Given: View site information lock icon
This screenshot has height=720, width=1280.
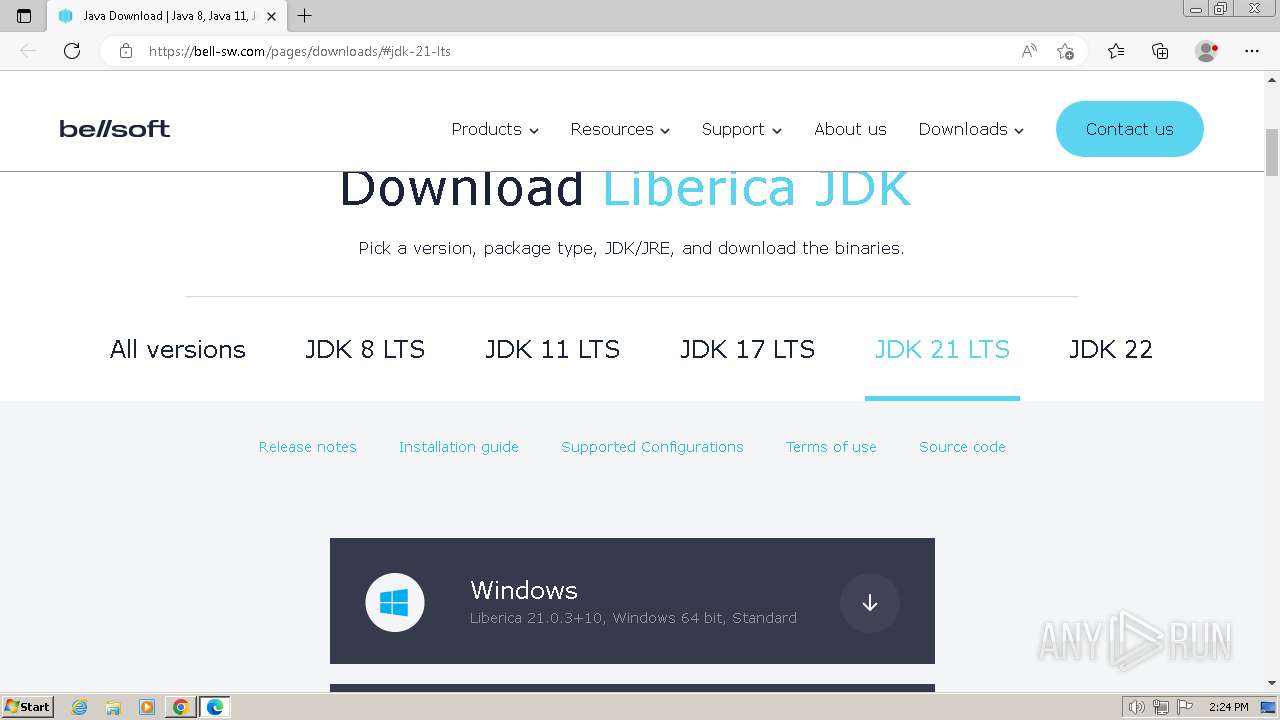Looking at the screenshot, I should 126,51.
